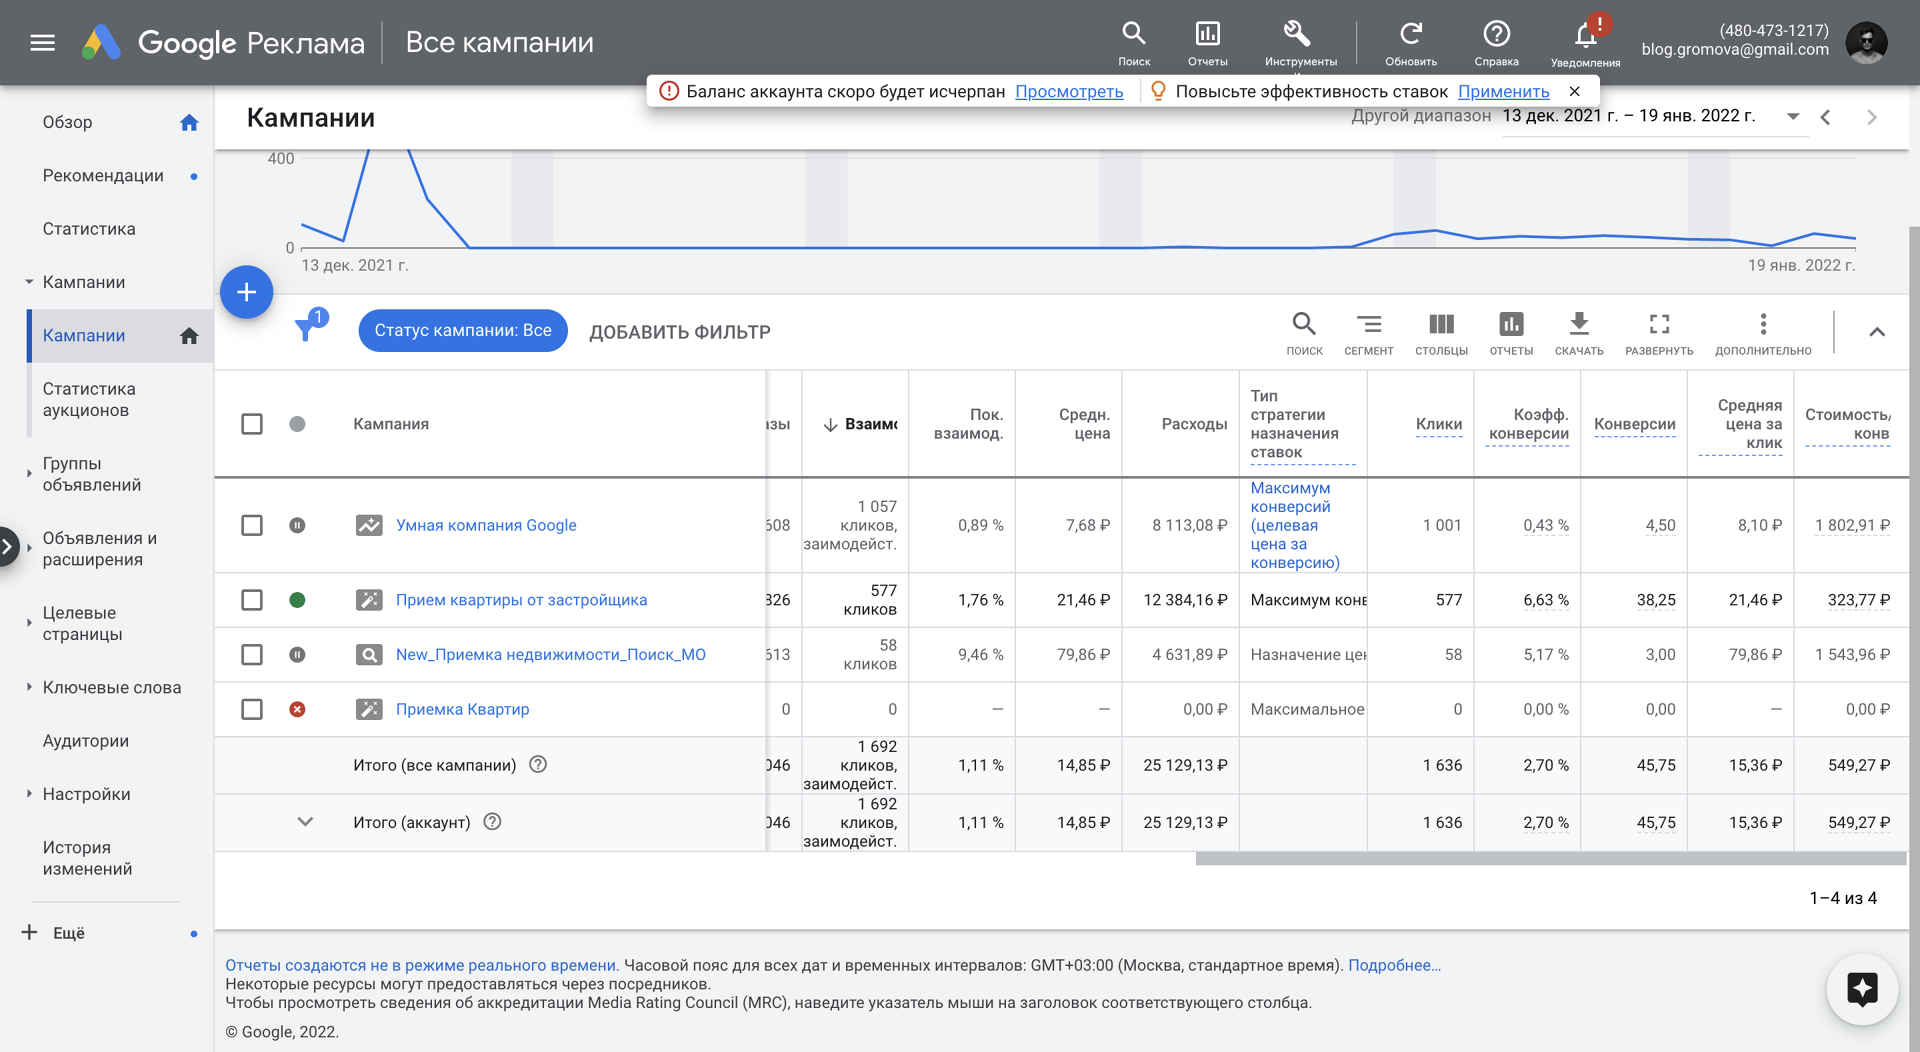
Task: Go to previous date range arrow
Action: tap(1825, 117)
